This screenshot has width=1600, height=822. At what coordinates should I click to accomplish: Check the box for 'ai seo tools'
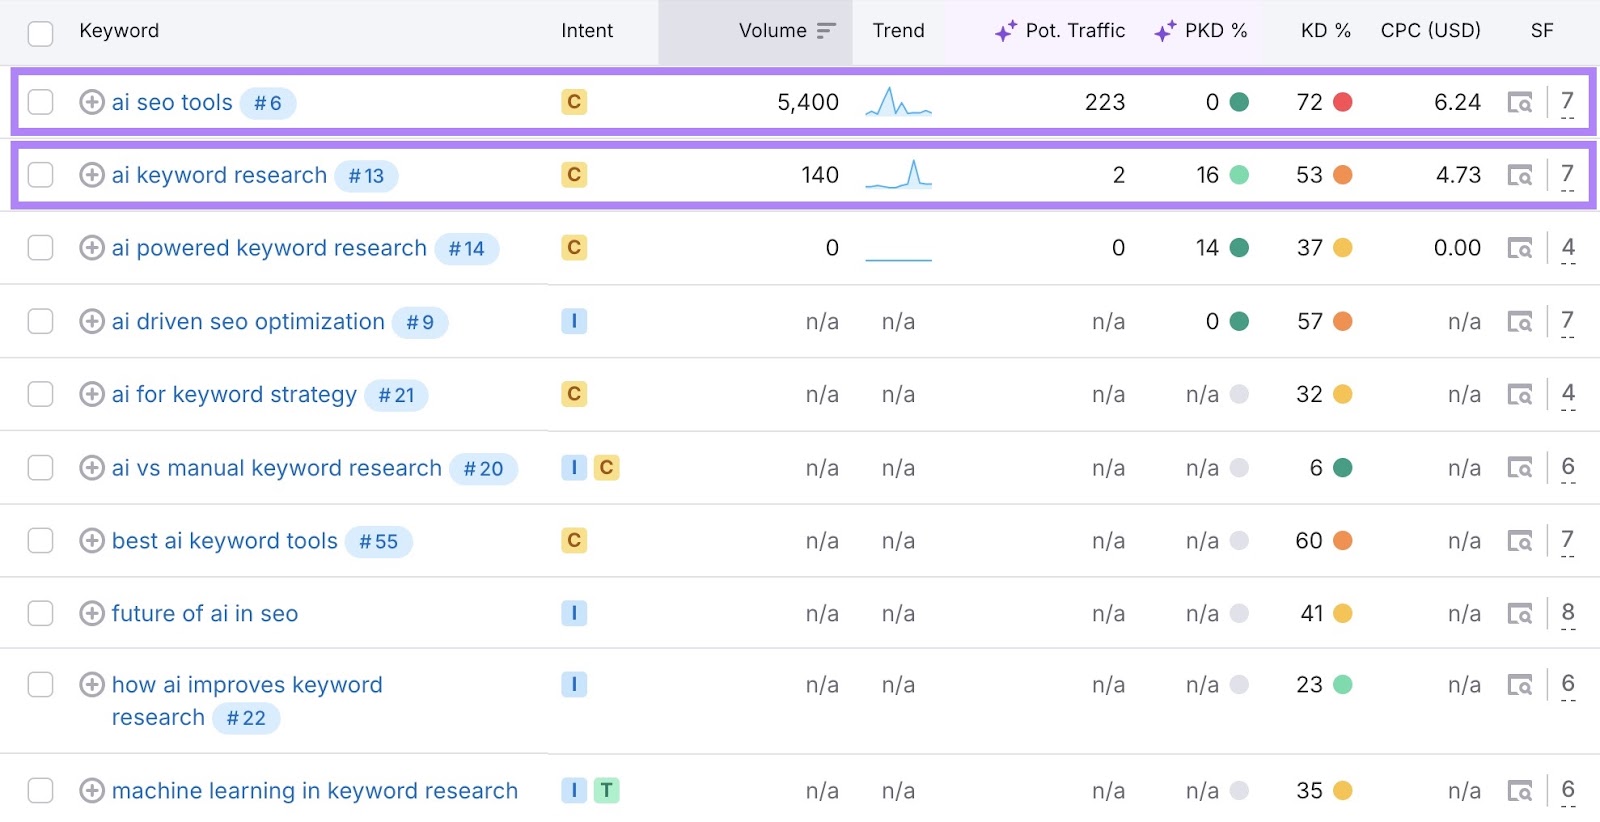40,102
